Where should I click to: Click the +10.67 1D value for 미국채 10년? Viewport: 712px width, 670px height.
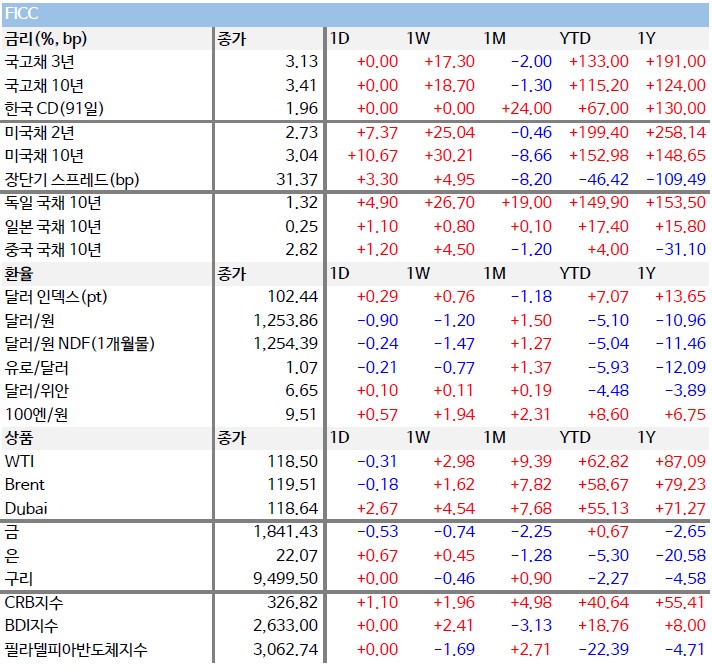[373, 156]
